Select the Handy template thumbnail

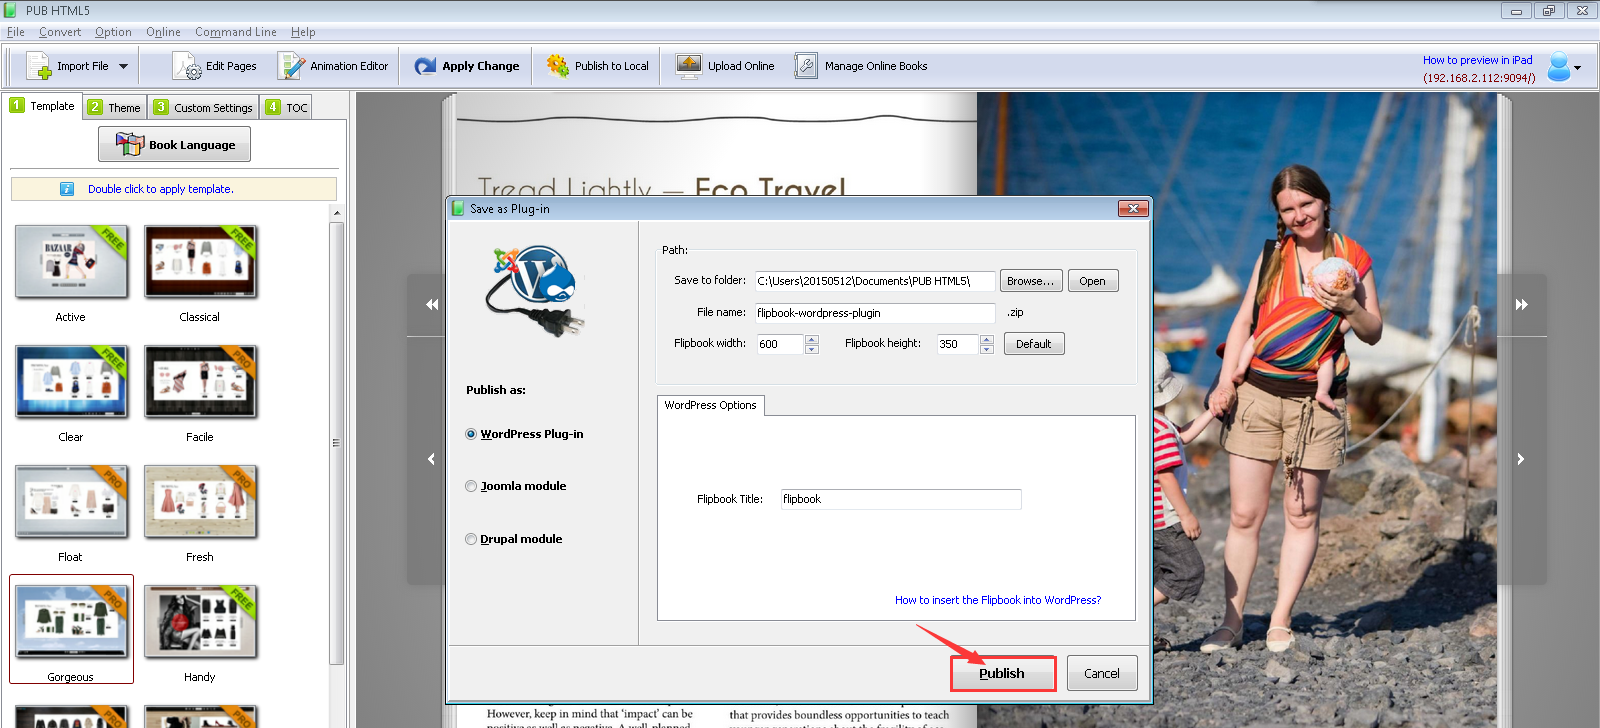point(200,622)
